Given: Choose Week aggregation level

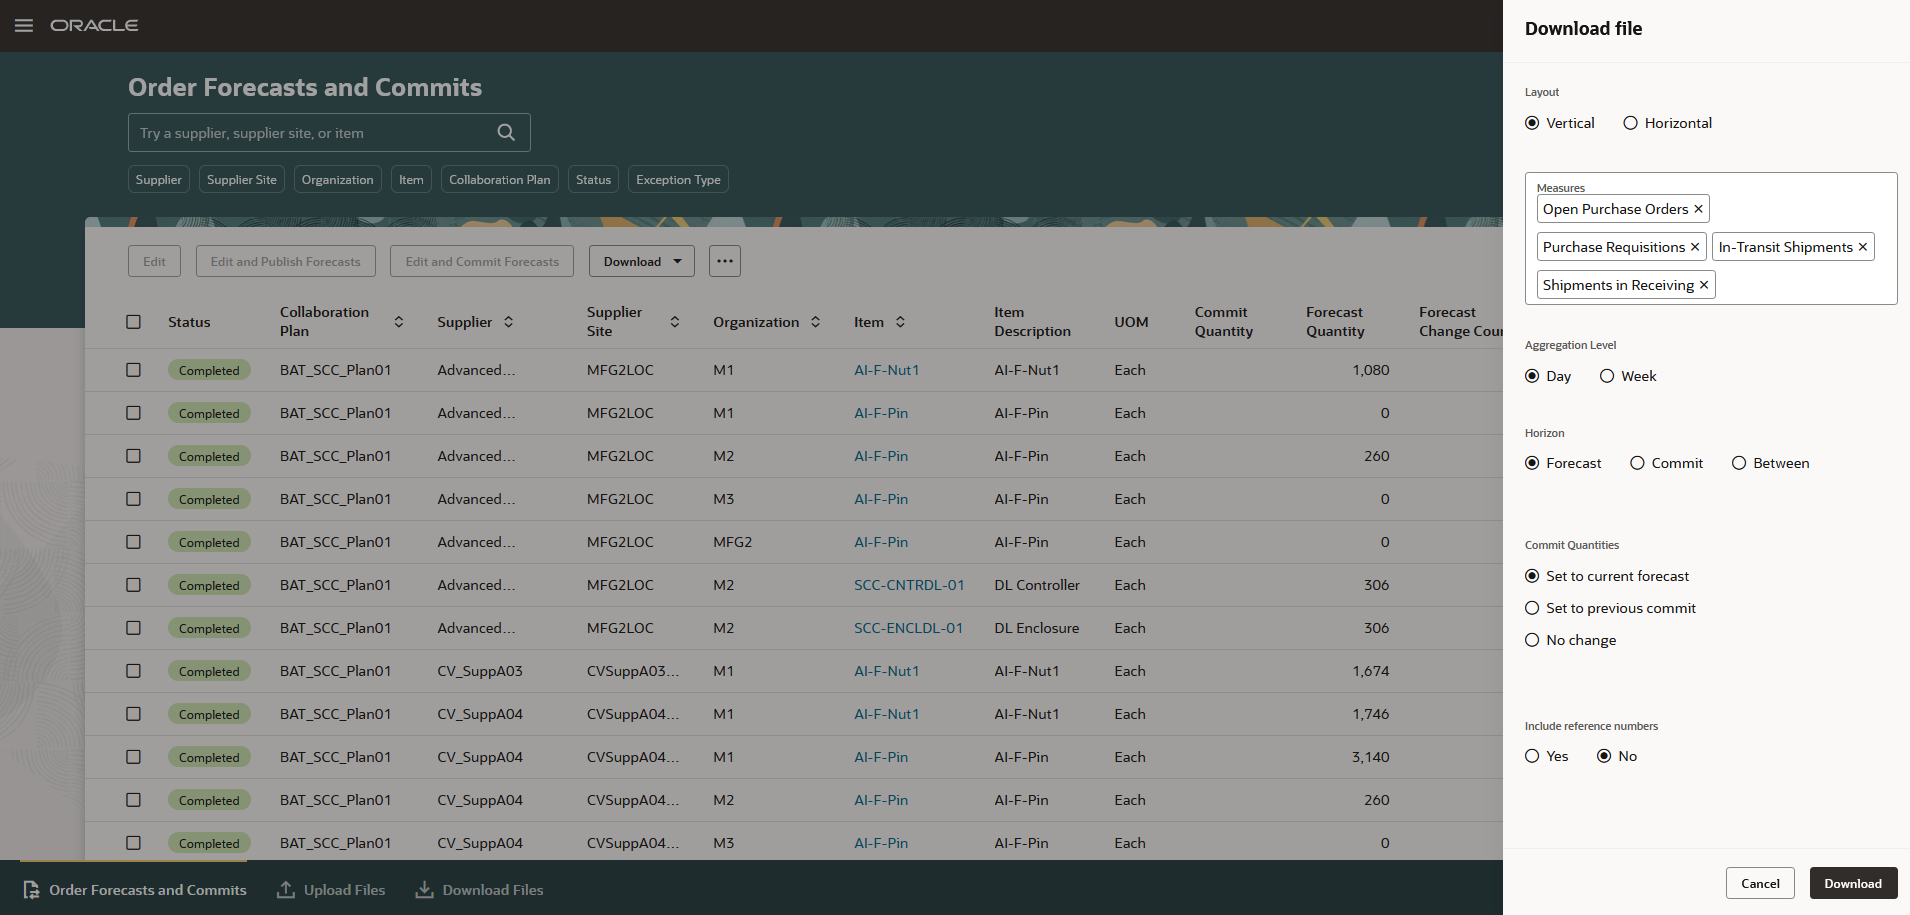Looking at the screenshot, I should 1607,376.
